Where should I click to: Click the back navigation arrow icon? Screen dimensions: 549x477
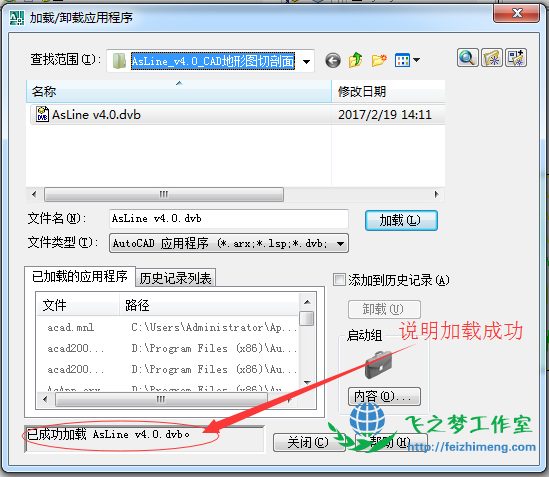coord(333,60)
